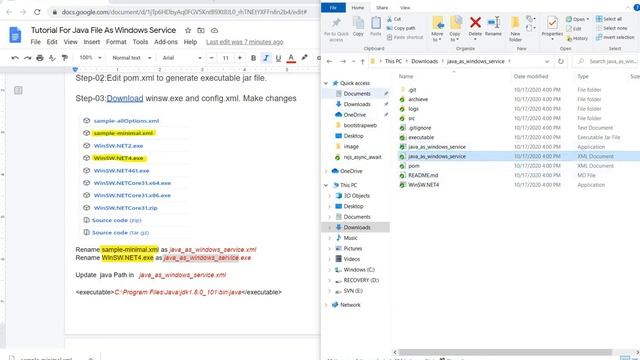Click the document title text

point(103,30)
